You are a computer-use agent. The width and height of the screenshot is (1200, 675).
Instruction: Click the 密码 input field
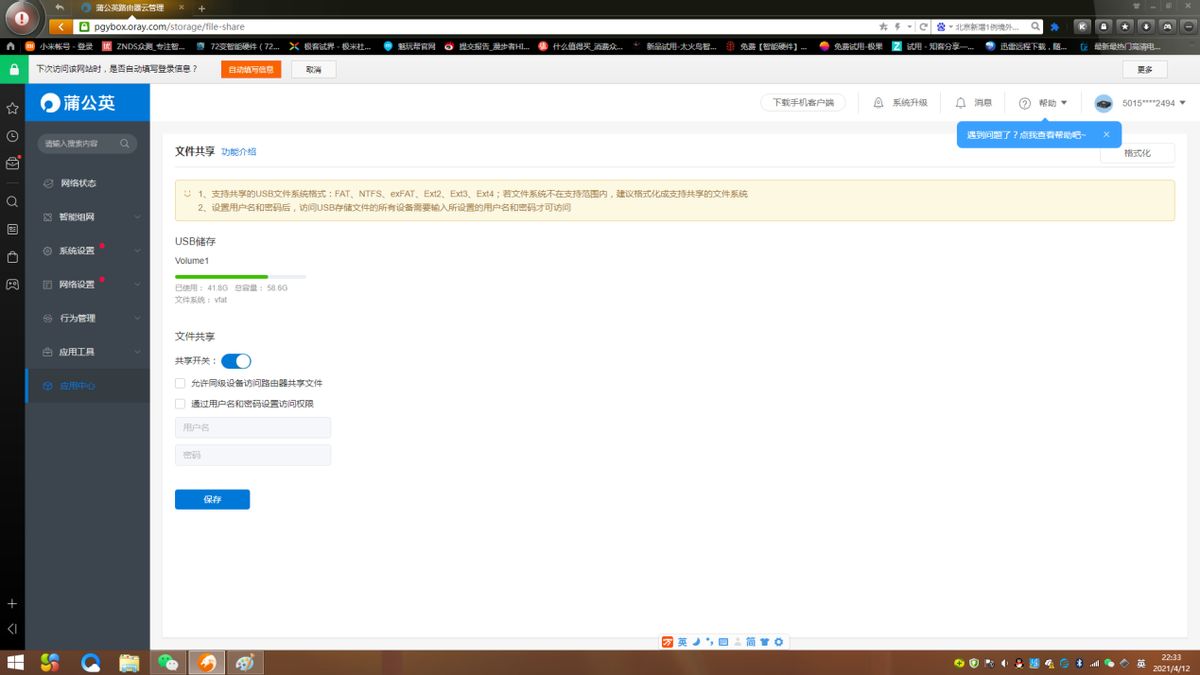pos(252,455)
